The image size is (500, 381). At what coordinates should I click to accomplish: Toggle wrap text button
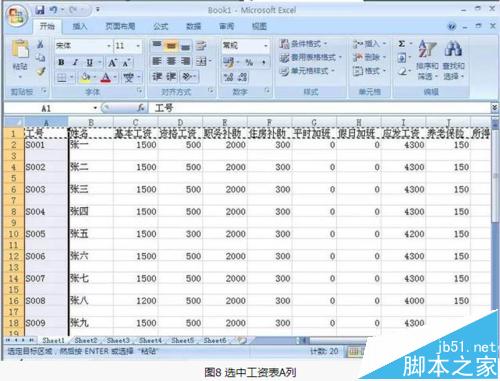[201, 45]
